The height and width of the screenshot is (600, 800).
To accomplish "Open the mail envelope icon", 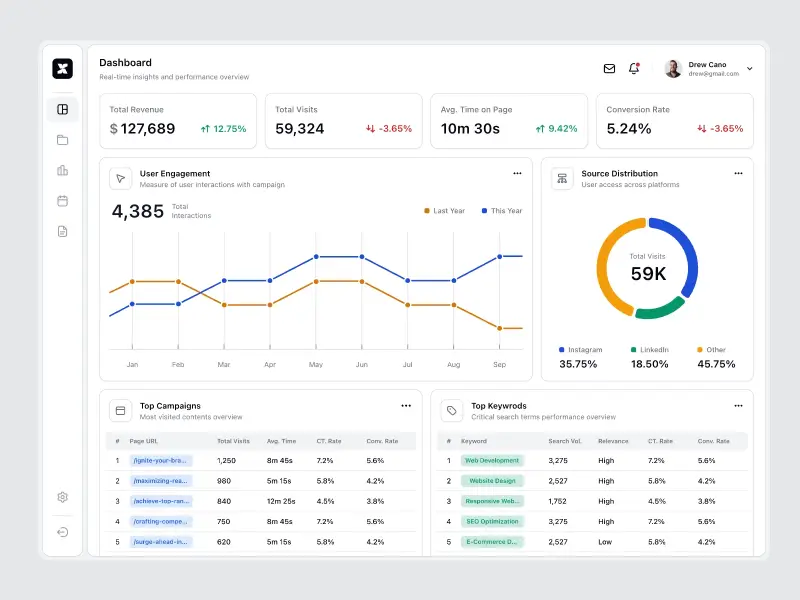I will (609, 69).
